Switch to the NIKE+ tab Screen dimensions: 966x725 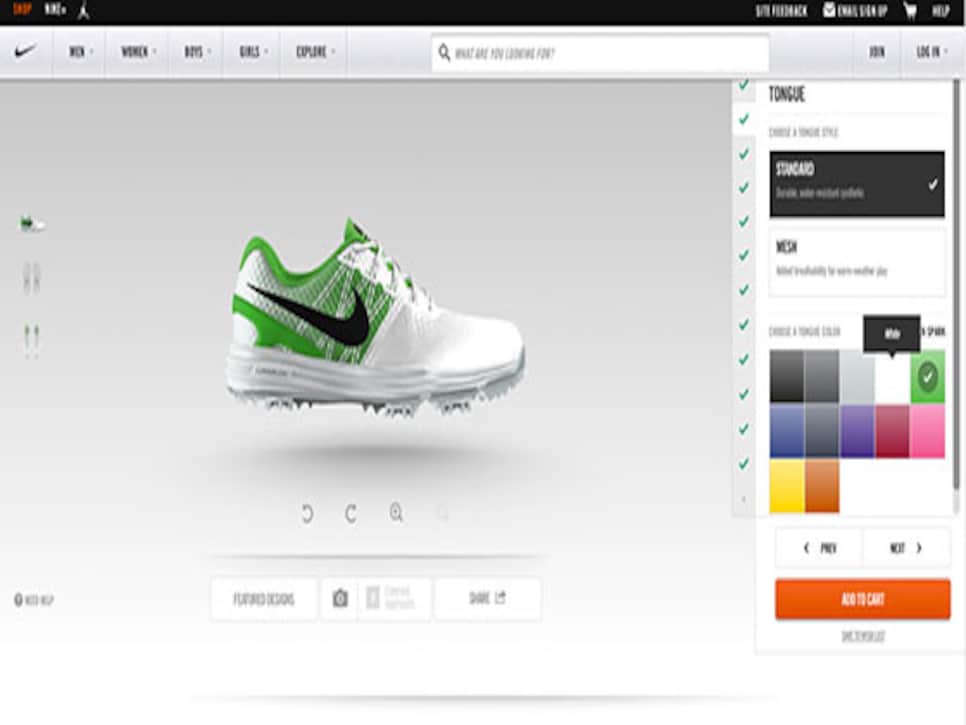(55, 9)
